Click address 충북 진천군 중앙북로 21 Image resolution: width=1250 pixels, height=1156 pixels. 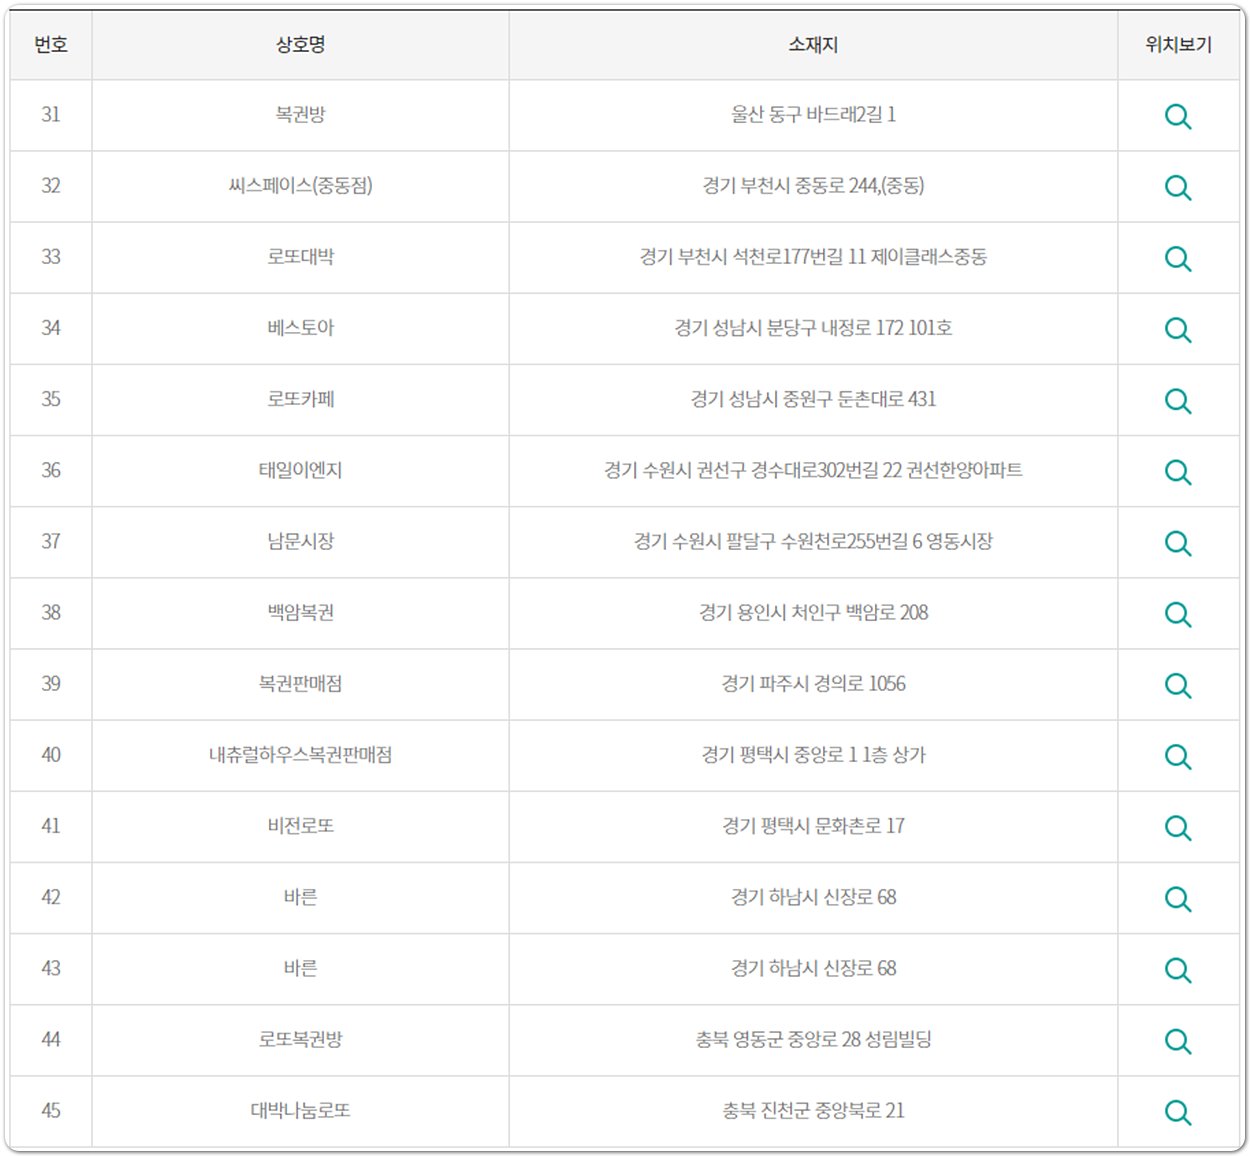[813, 1110]
